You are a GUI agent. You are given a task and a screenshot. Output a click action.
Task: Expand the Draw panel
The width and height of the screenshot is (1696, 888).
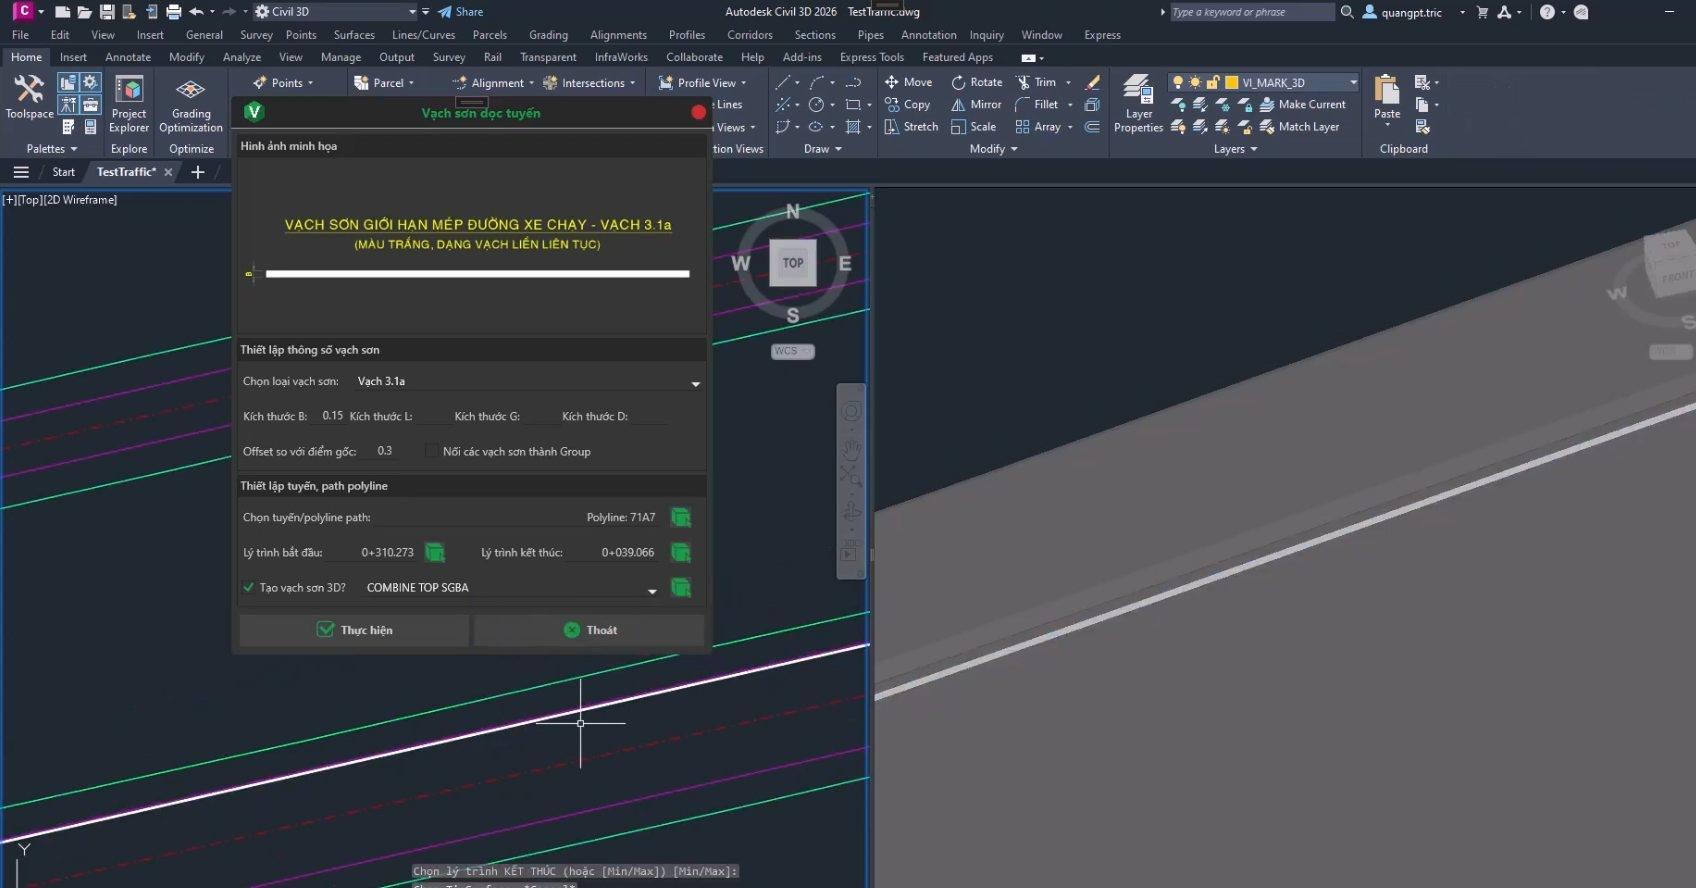[x=822, y=149]
